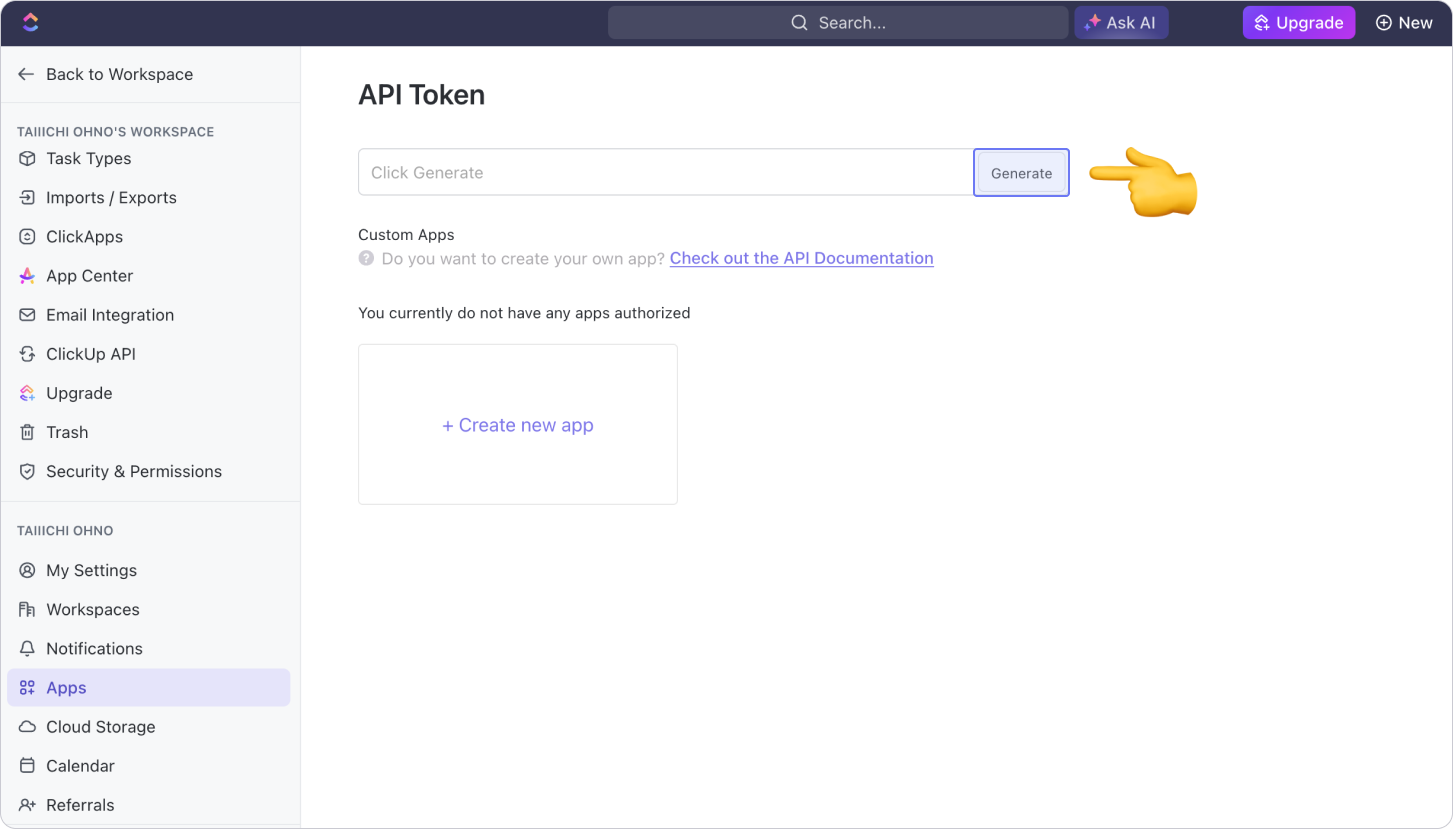This screenshot has height=829, width=1453.
Task: Click the Notifications bell icon
Action: [x=27, y=649]
